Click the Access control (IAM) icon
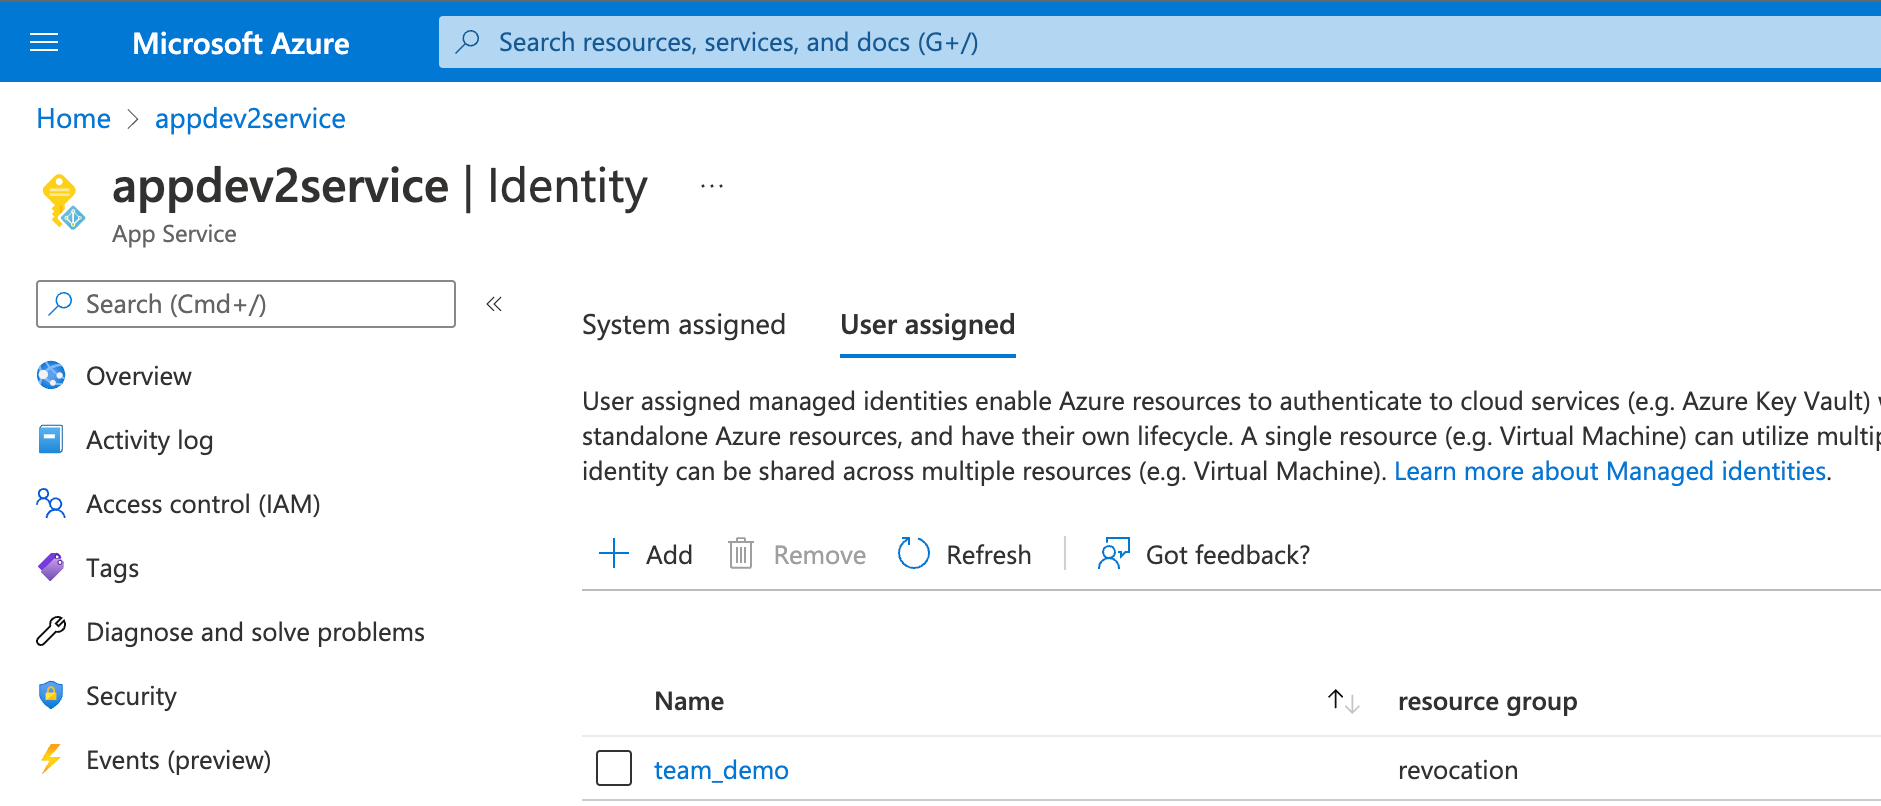This screenshot has height=806, width=1881. pyautogui.click(x=51, y=503)
